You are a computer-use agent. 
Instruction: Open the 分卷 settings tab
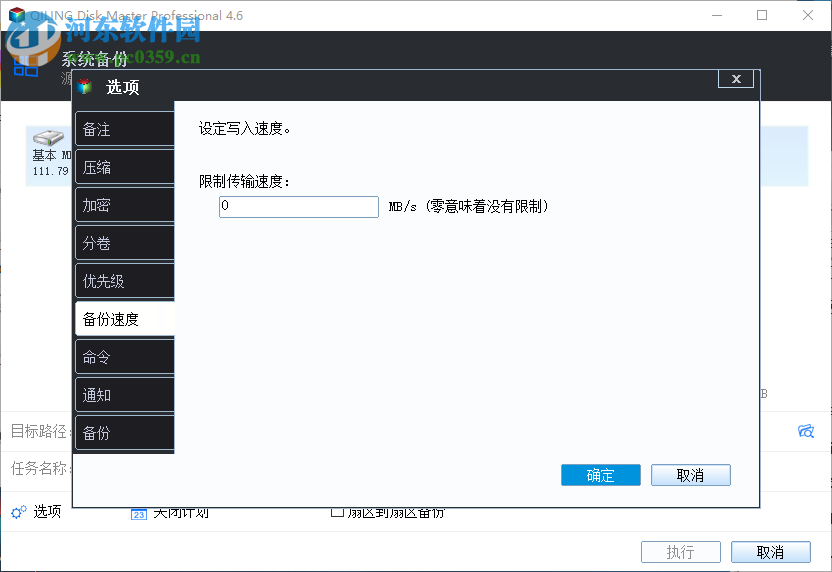(125, 243)
